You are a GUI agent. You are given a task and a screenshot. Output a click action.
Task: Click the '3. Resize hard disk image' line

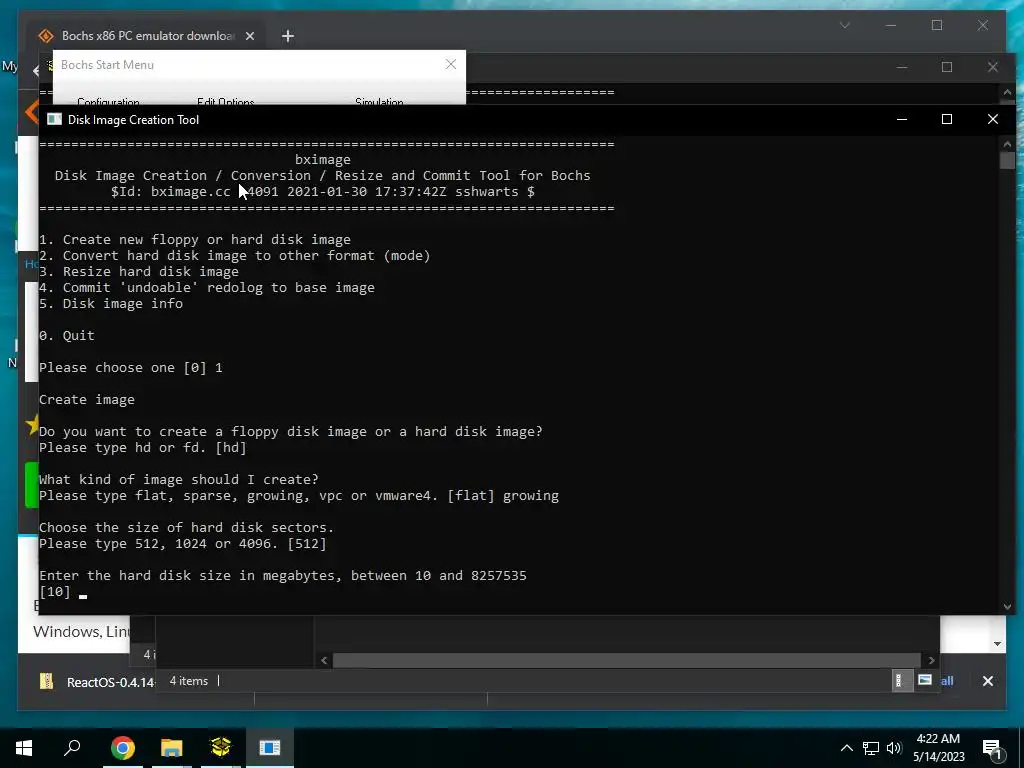tap(138, 272)
